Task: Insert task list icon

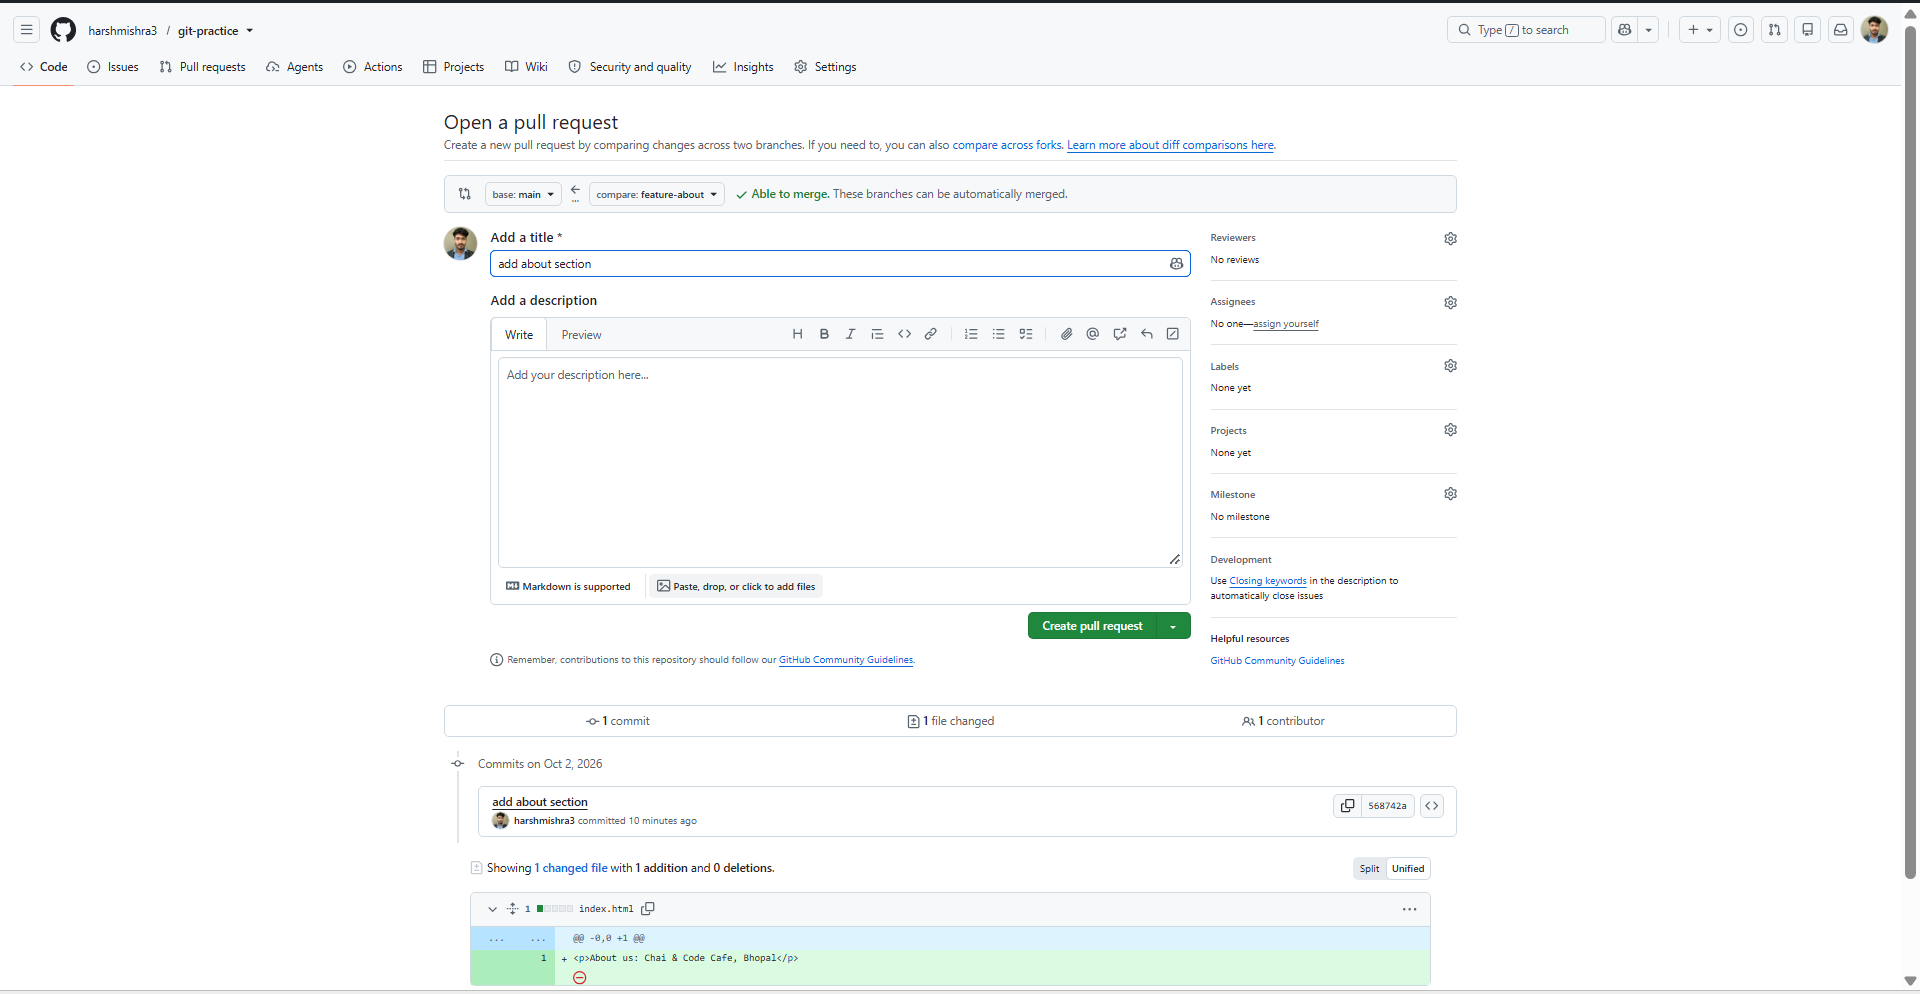Action: coord(1025,334)
